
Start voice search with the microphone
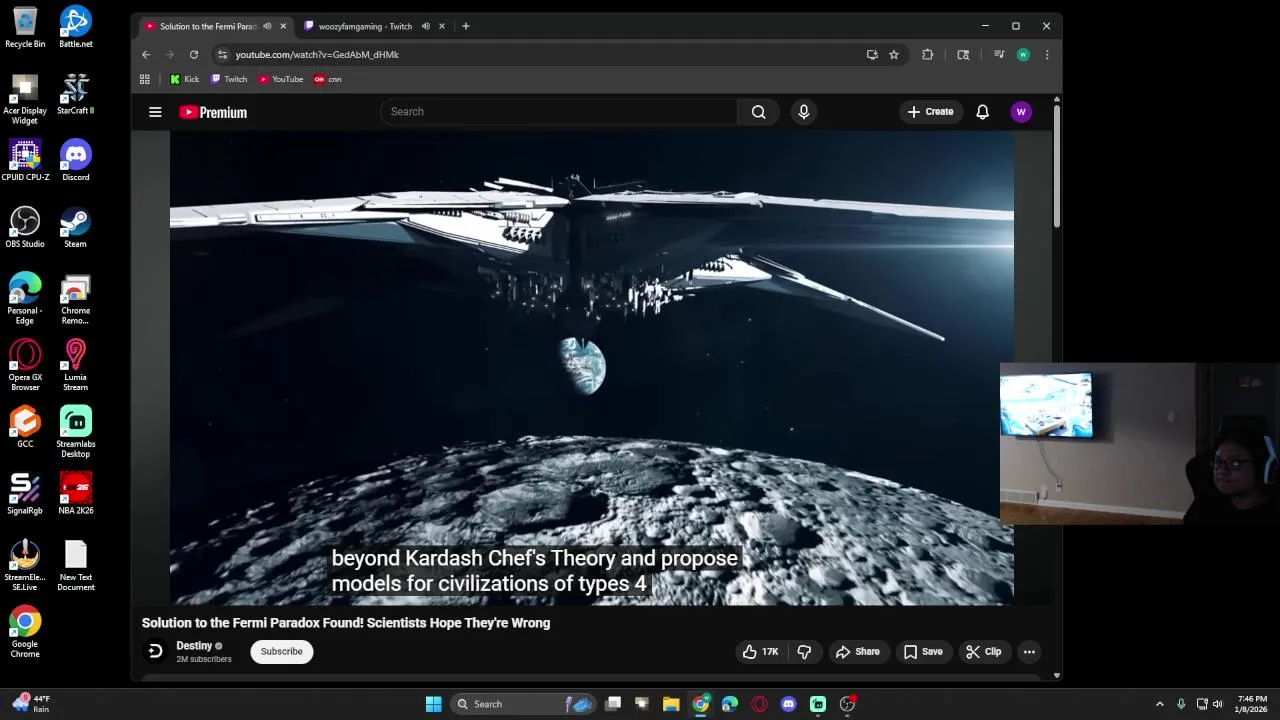[803, 112]
